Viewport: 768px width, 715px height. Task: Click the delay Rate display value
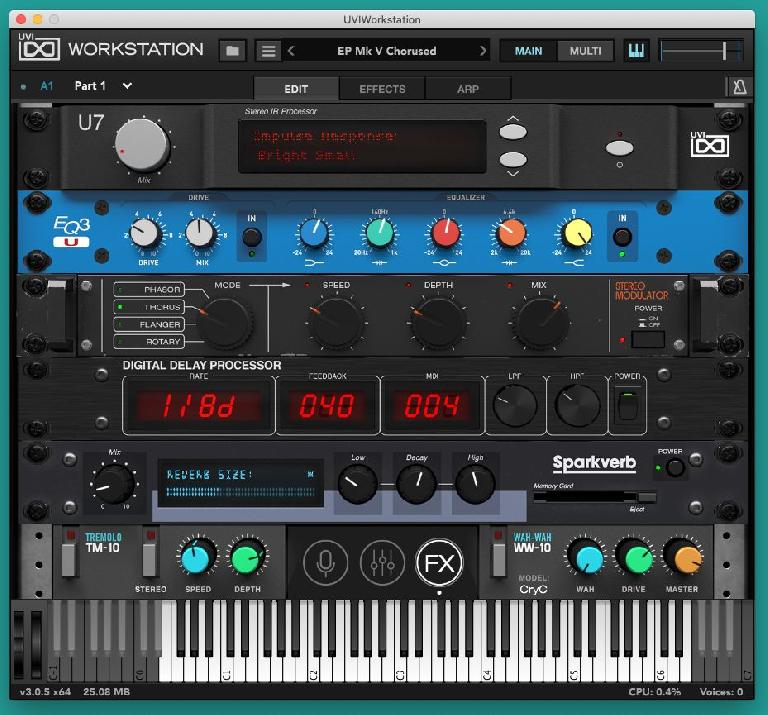(x=198, y=405)
